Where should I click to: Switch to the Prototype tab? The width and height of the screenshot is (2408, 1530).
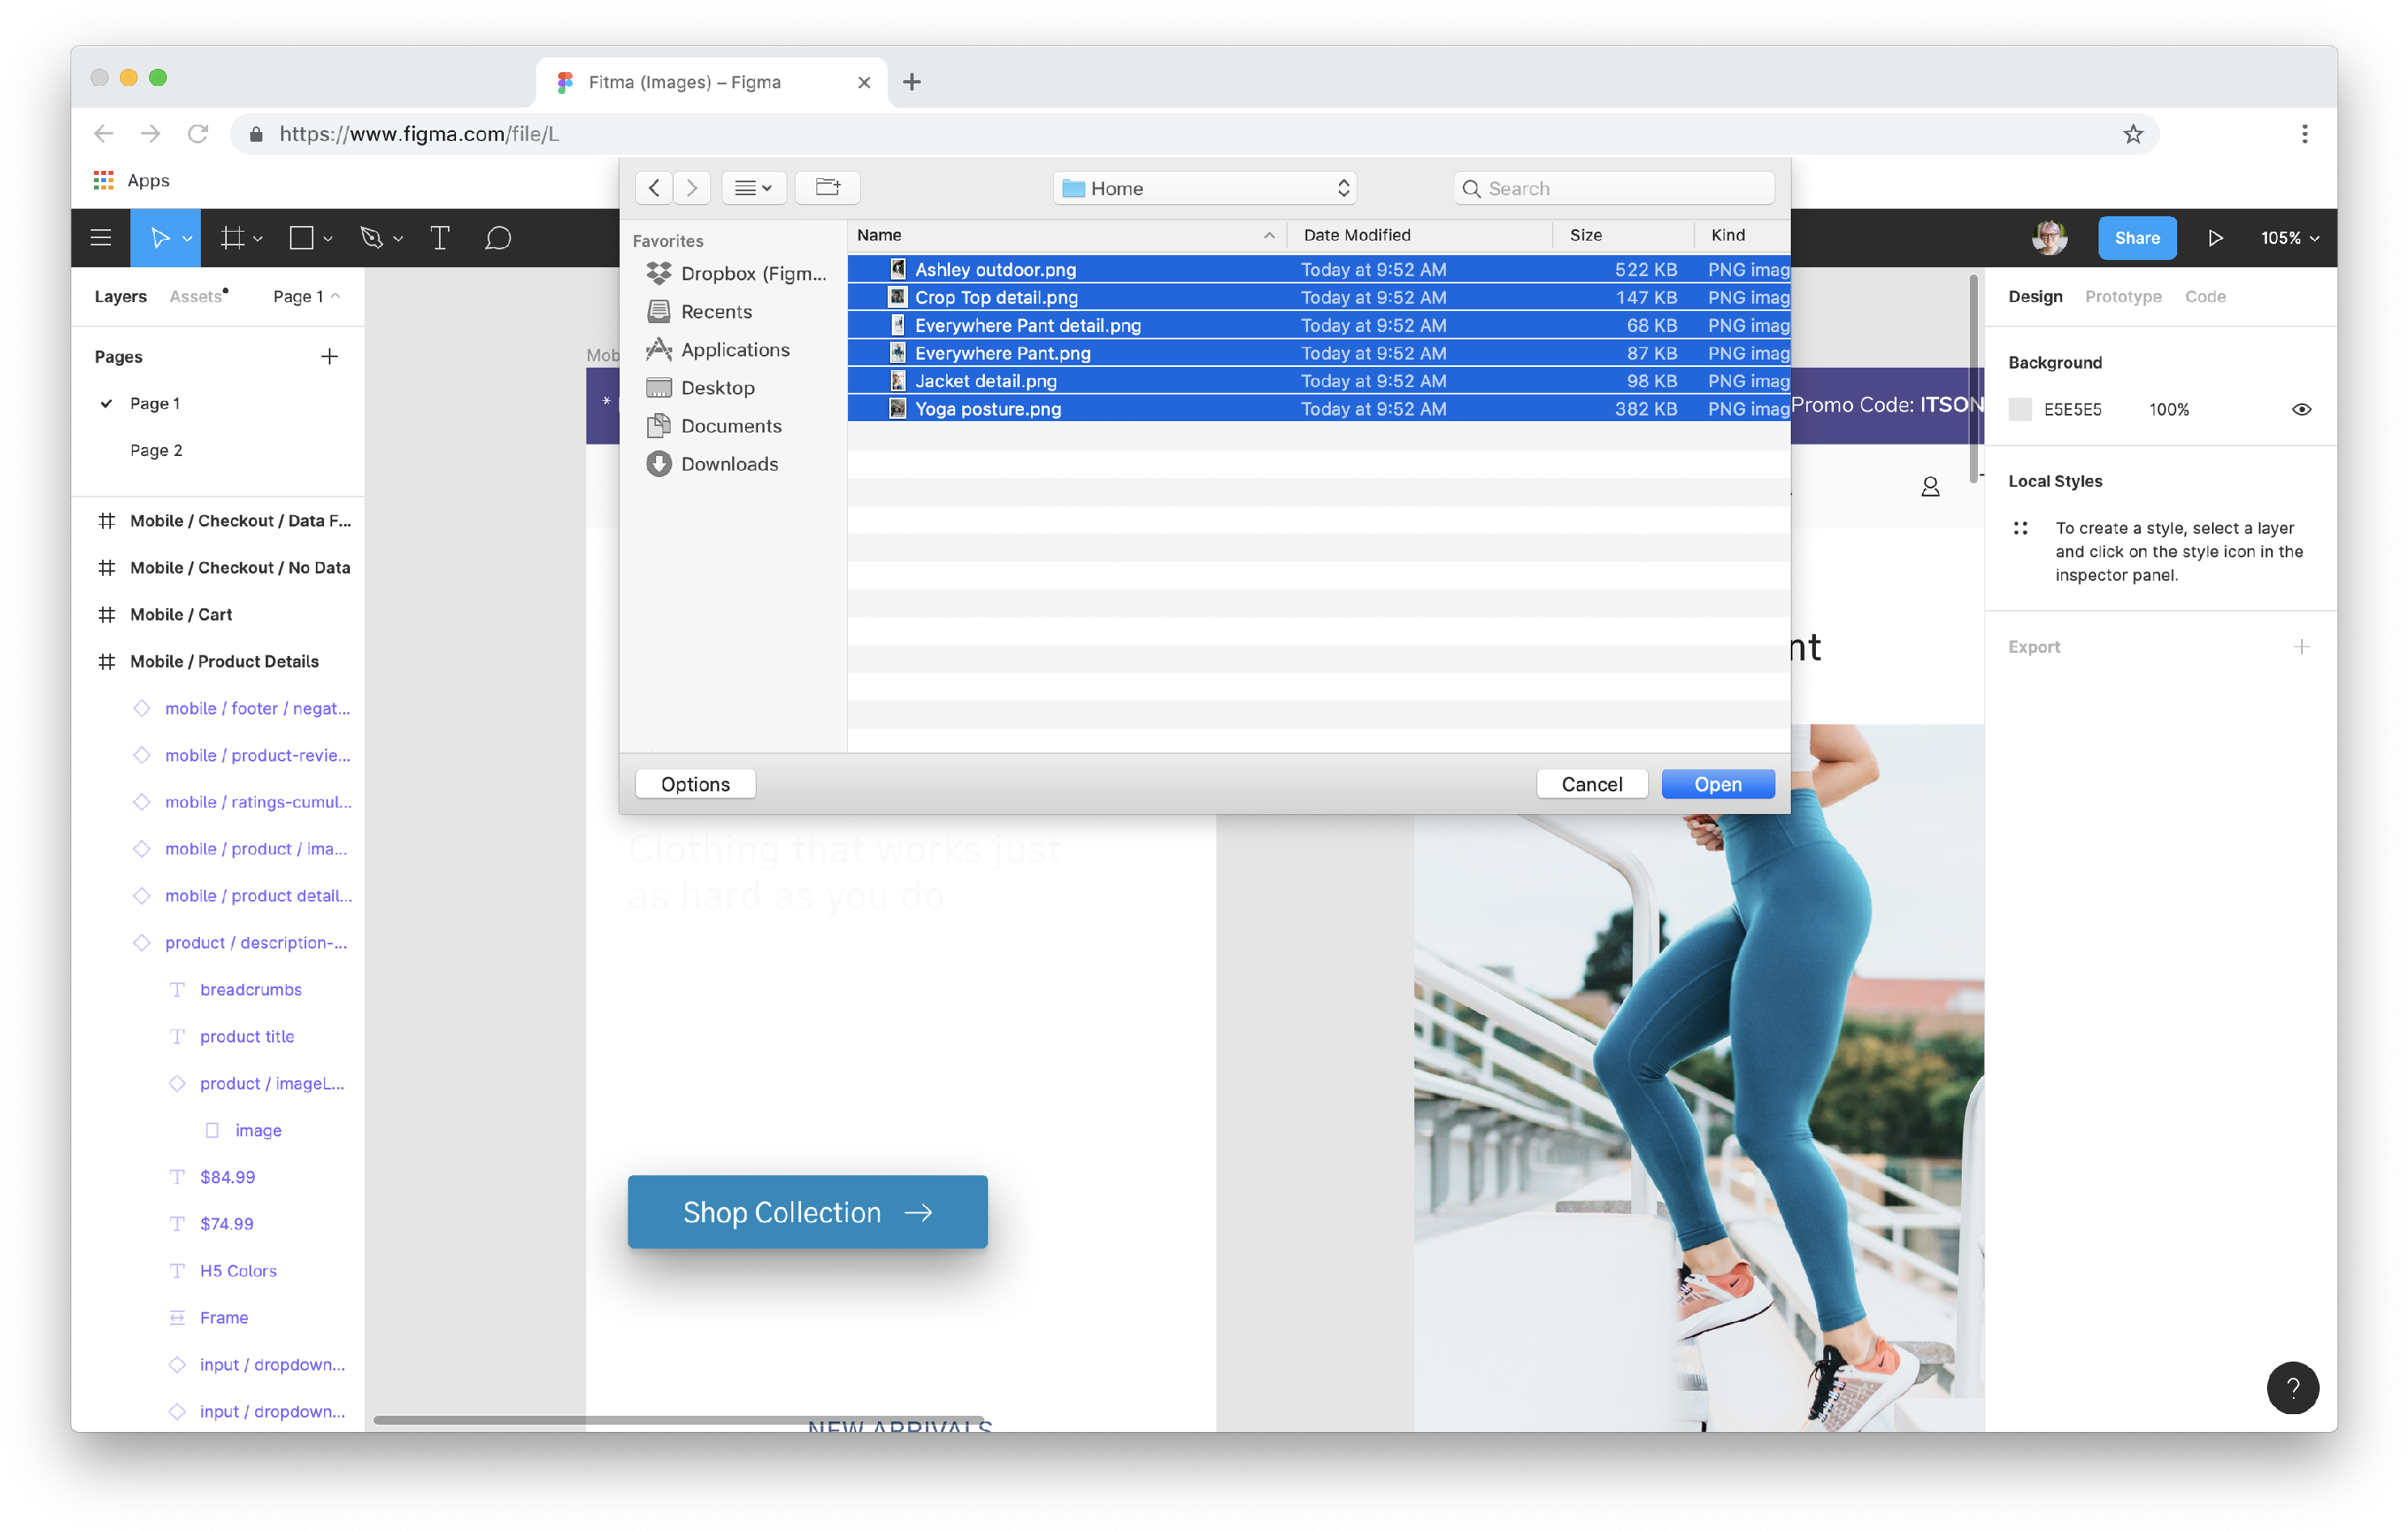2122,296
